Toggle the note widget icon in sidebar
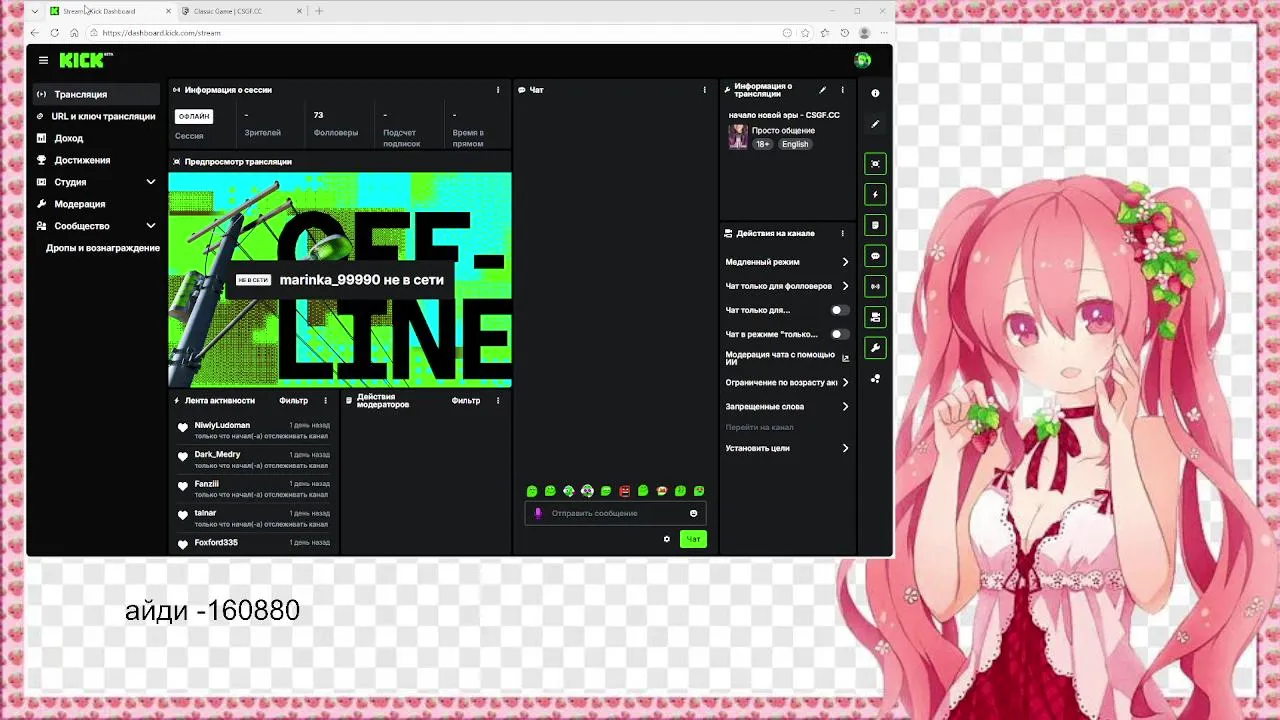Screen dimensions: 1280x720 875,226
